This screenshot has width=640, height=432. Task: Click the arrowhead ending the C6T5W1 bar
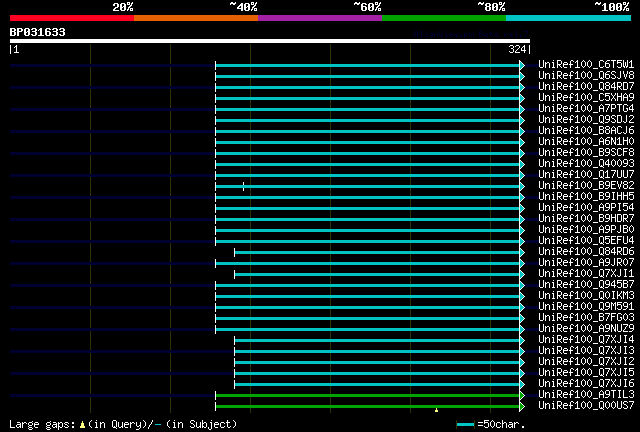(522, 65)
